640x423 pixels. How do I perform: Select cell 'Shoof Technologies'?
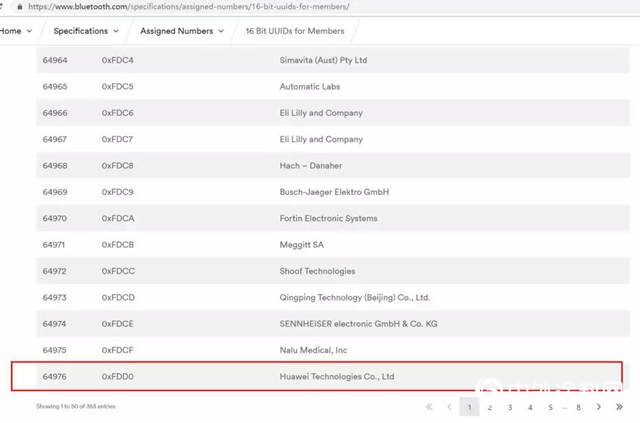pyautogui.click(x=318, y=271)
